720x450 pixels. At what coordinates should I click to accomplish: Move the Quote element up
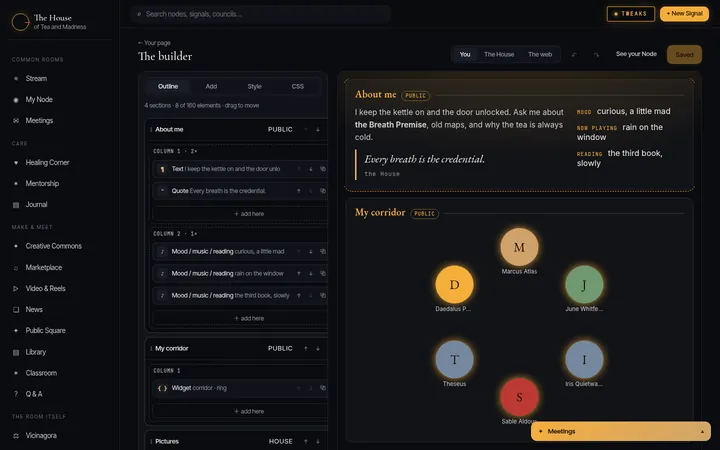[299, 191]
